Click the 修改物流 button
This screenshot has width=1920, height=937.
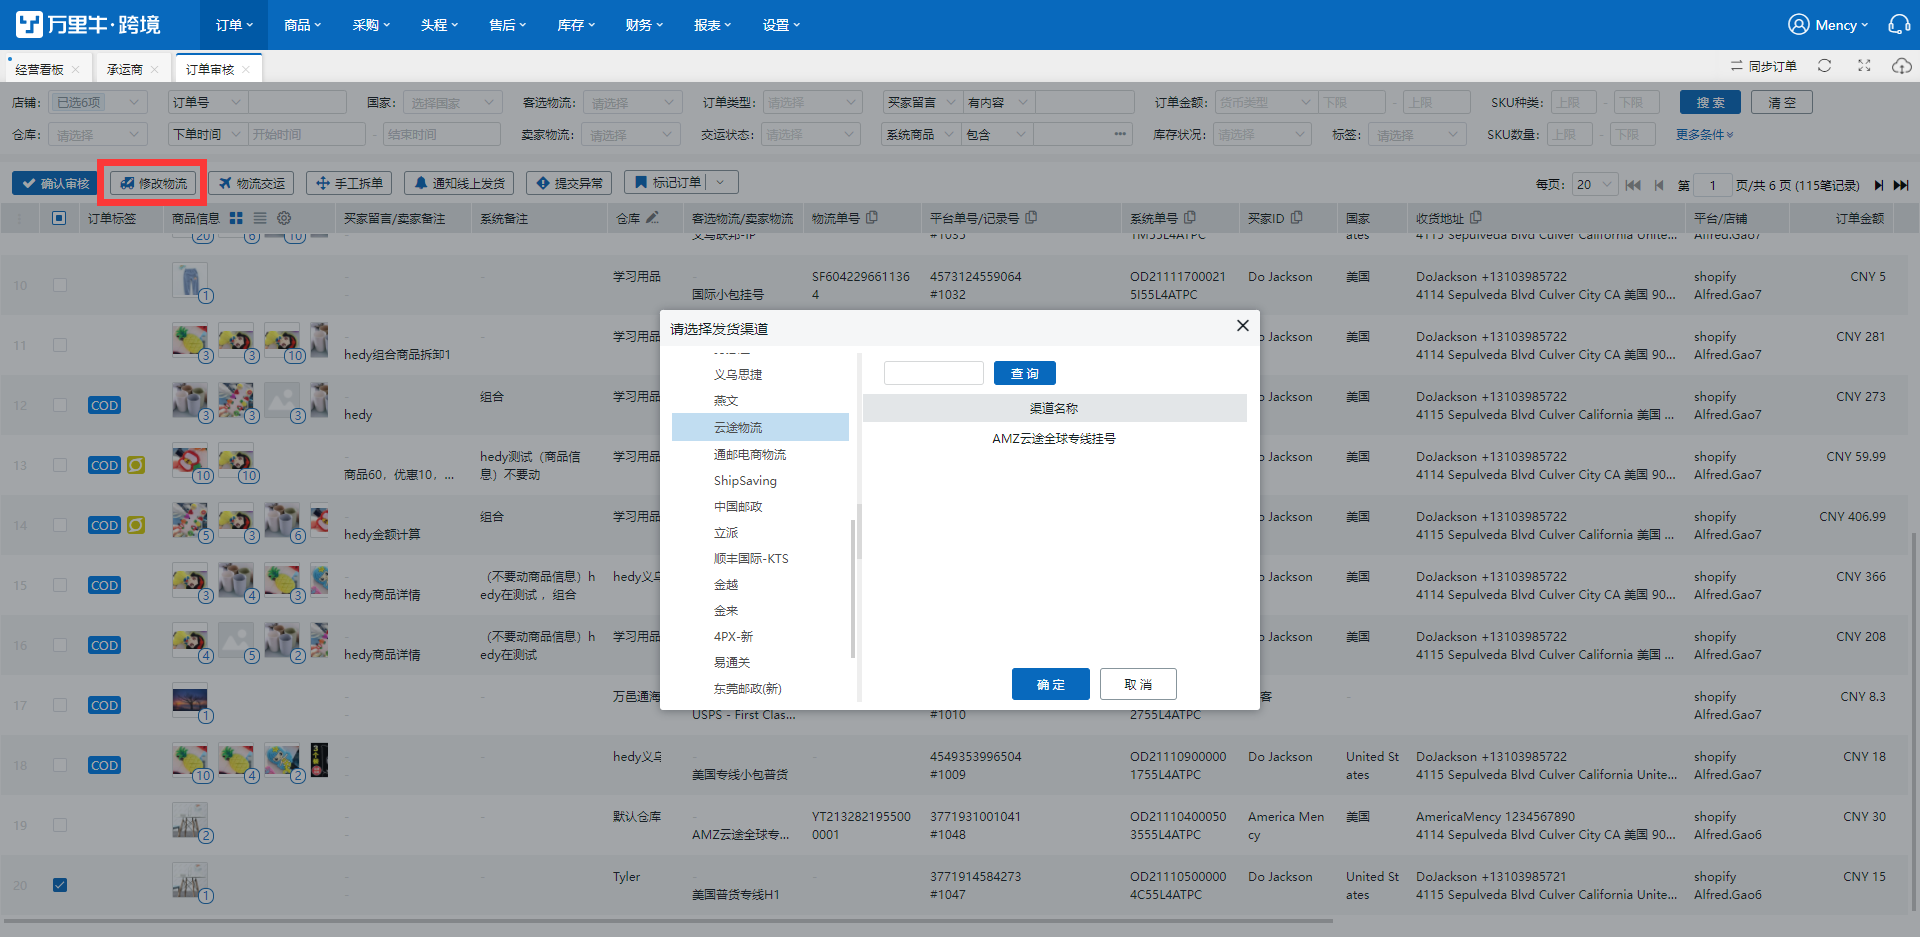point(154,183)
